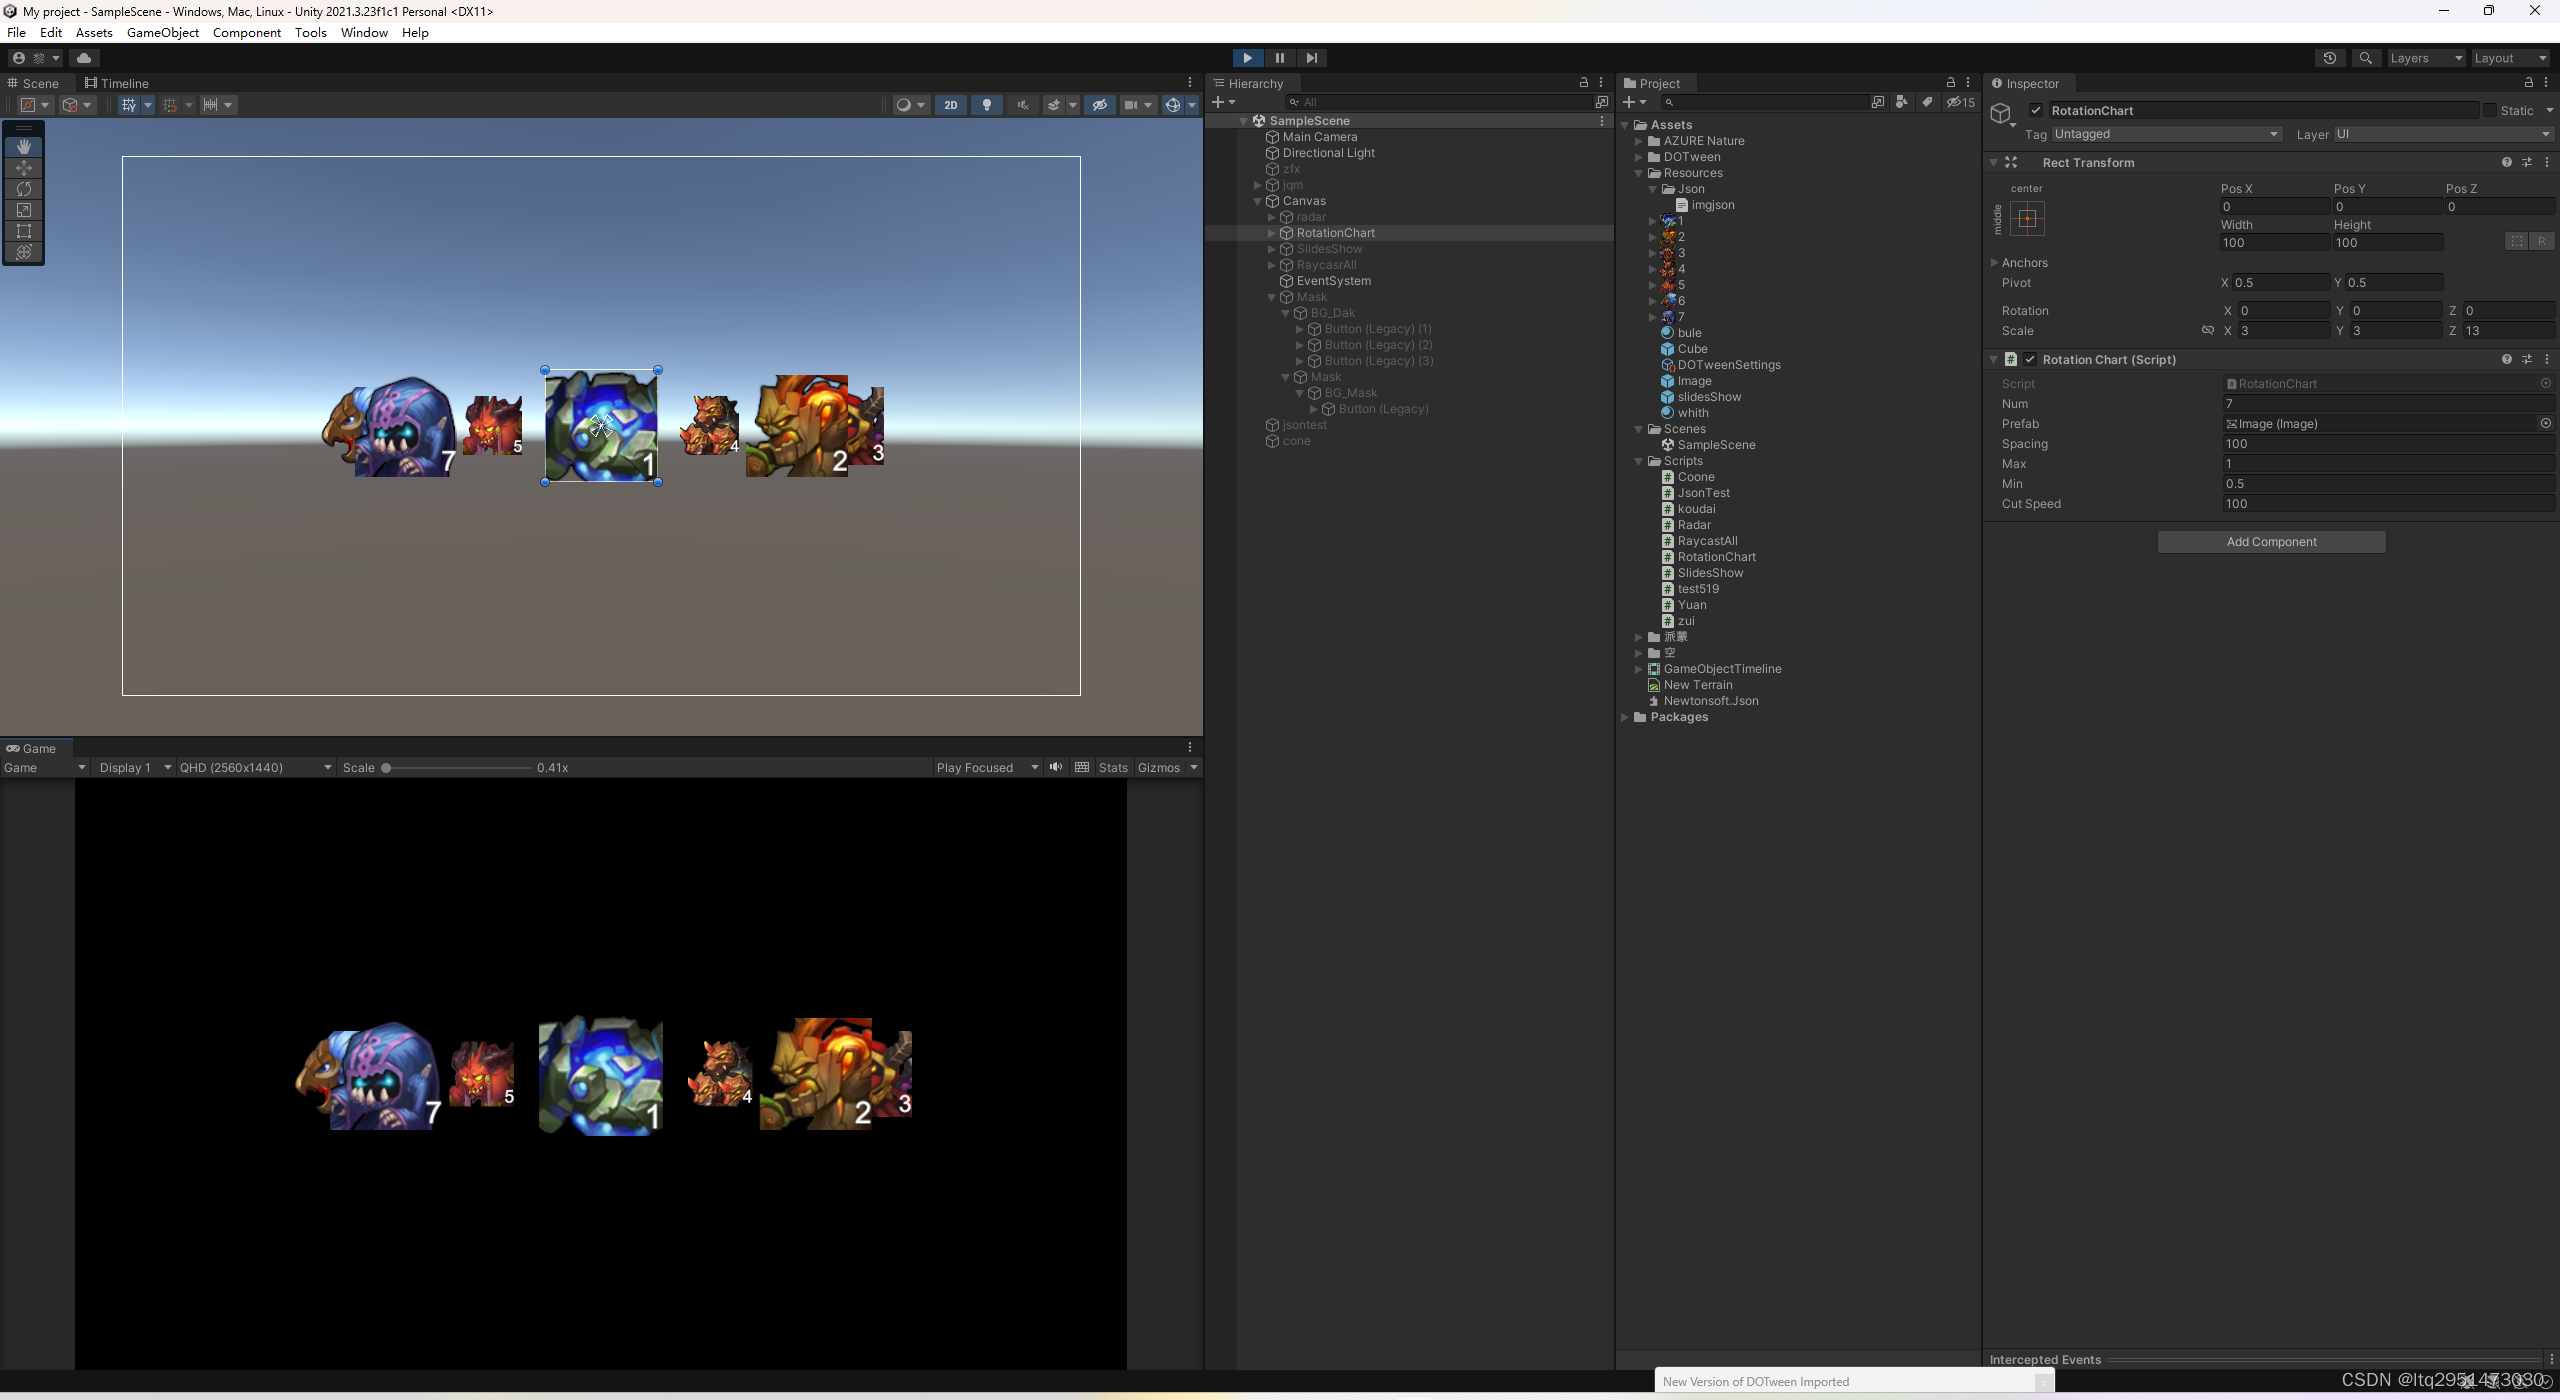Open the QHD resolution dropdown in Game view
Viewport: 2560px width, 1400px height.
255,768
